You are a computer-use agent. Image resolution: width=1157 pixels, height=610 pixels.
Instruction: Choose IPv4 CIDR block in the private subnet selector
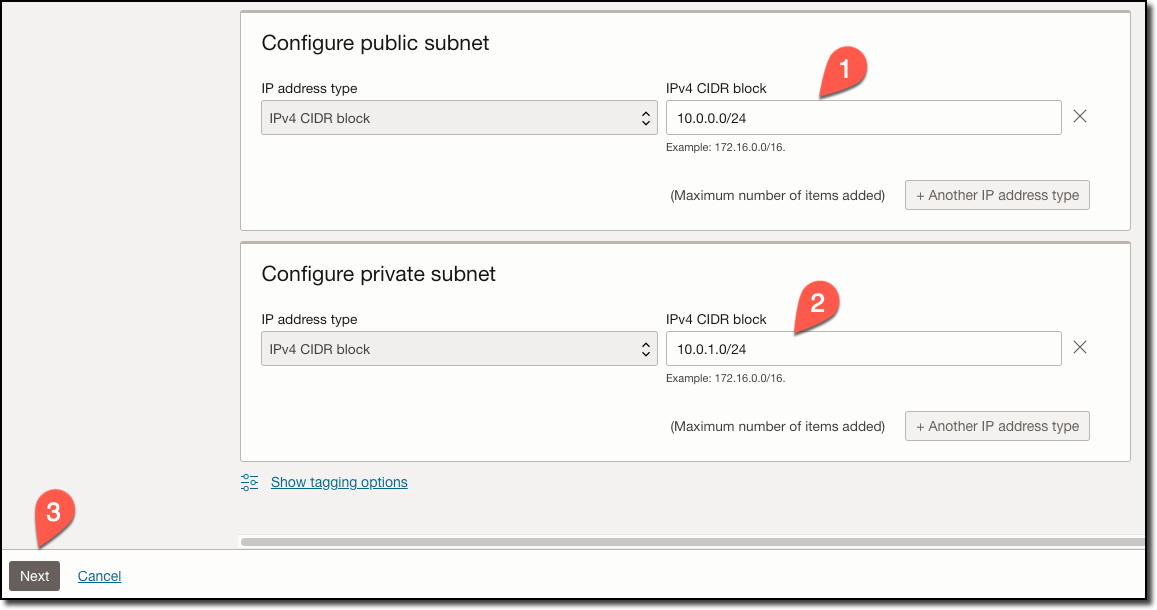click(x=459, y=348)
